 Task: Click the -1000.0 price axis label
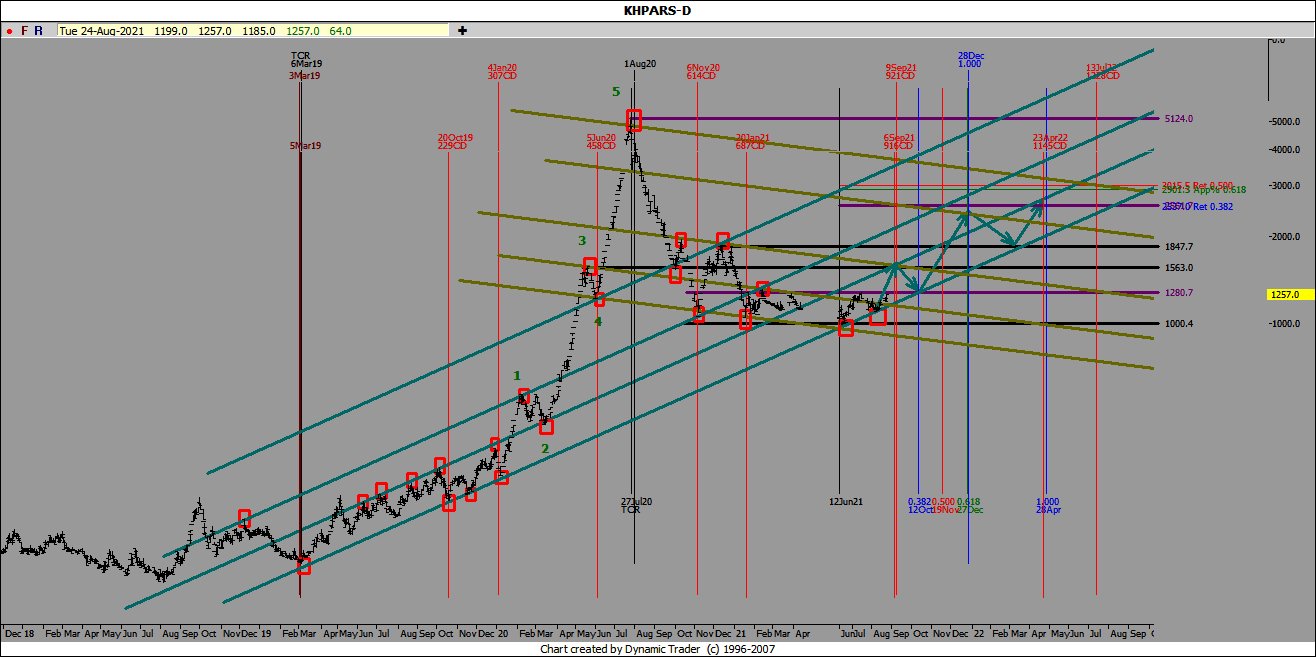point(1283,324)
